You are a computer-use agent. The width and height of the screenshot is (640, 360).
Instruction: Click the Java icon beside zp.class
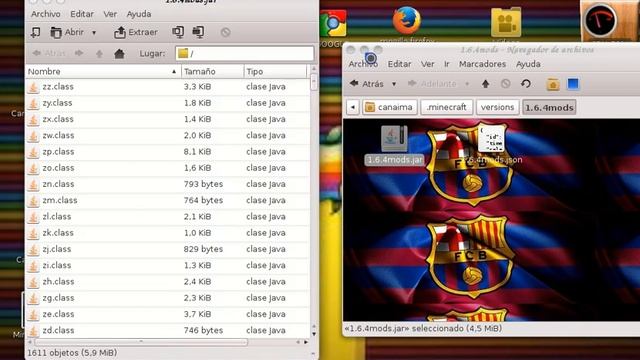tap(33, 152)
